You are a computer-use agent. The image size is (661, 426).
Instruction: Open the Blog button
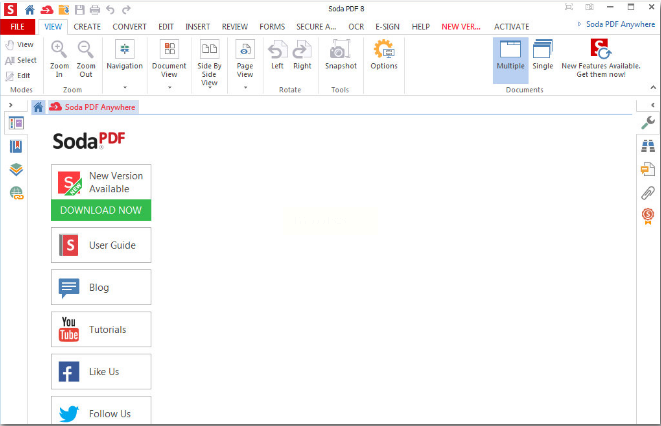click(x=101, y=287)
